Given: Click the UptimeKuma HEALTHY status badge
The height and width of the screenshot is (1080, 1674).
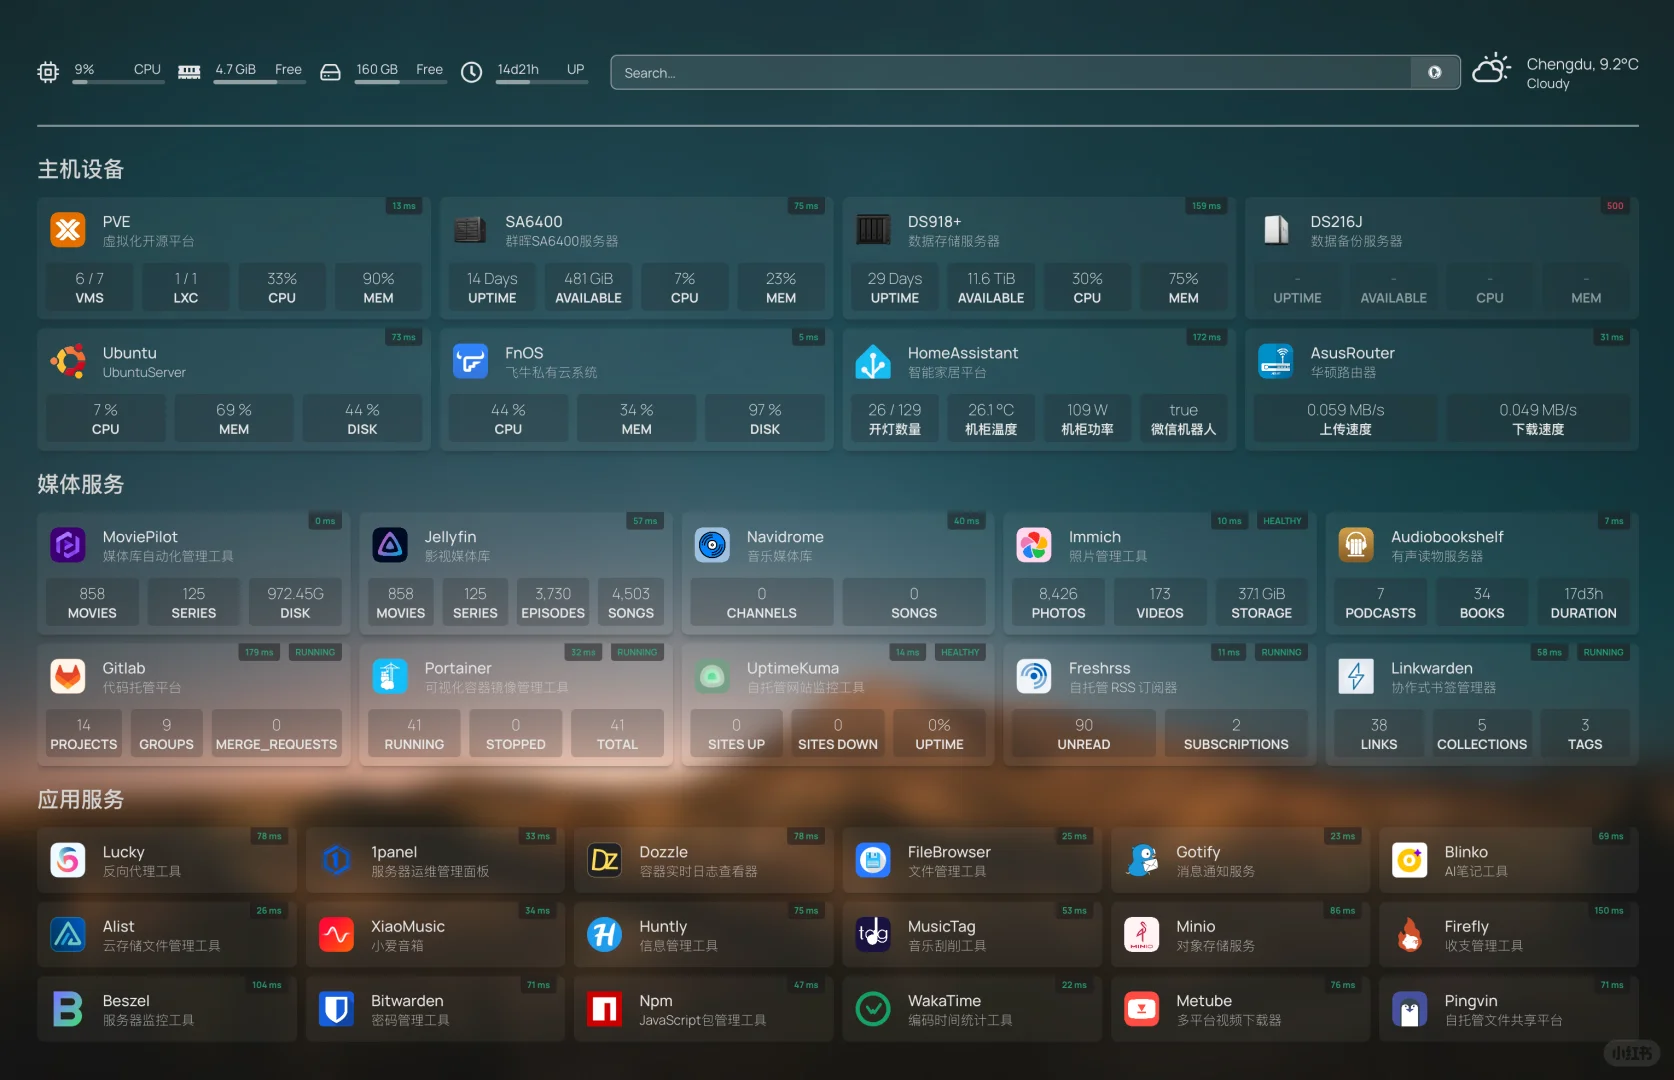Looking at the screenshot, I should (960, 652).
